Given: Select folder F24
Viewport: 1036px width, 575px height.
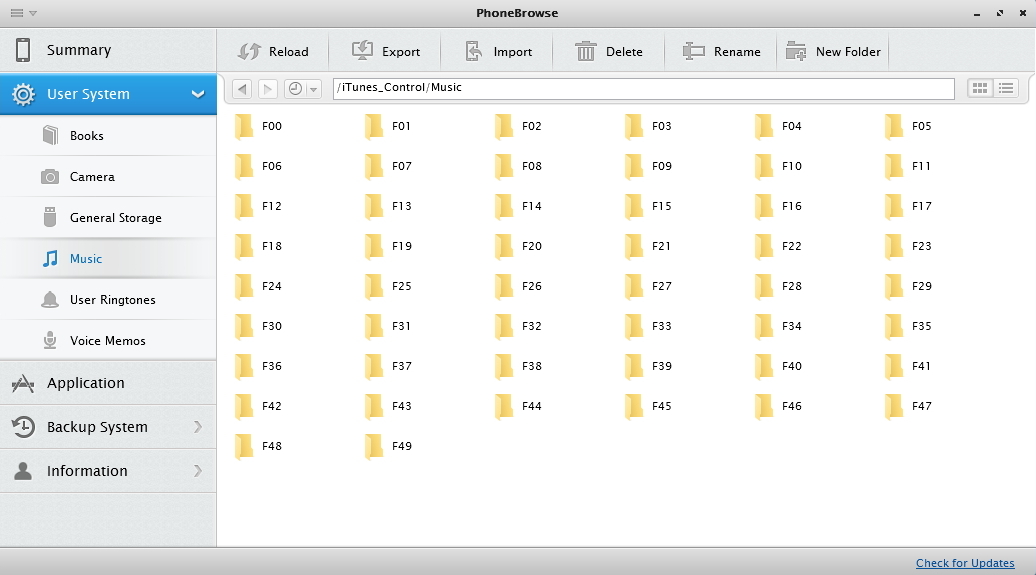Looking at the screenshot, I should click(x=259, y=286).
